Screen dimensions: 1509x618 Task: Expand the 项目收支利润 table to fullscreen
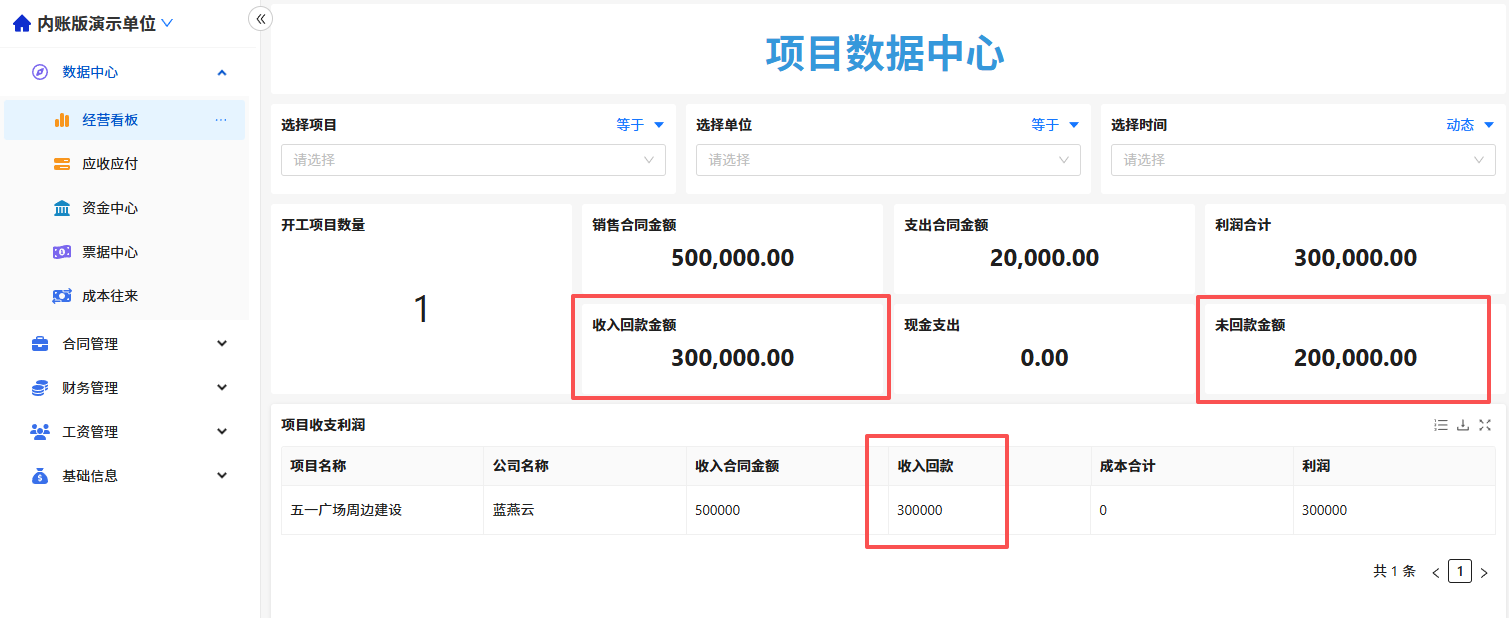(1484, 425)
